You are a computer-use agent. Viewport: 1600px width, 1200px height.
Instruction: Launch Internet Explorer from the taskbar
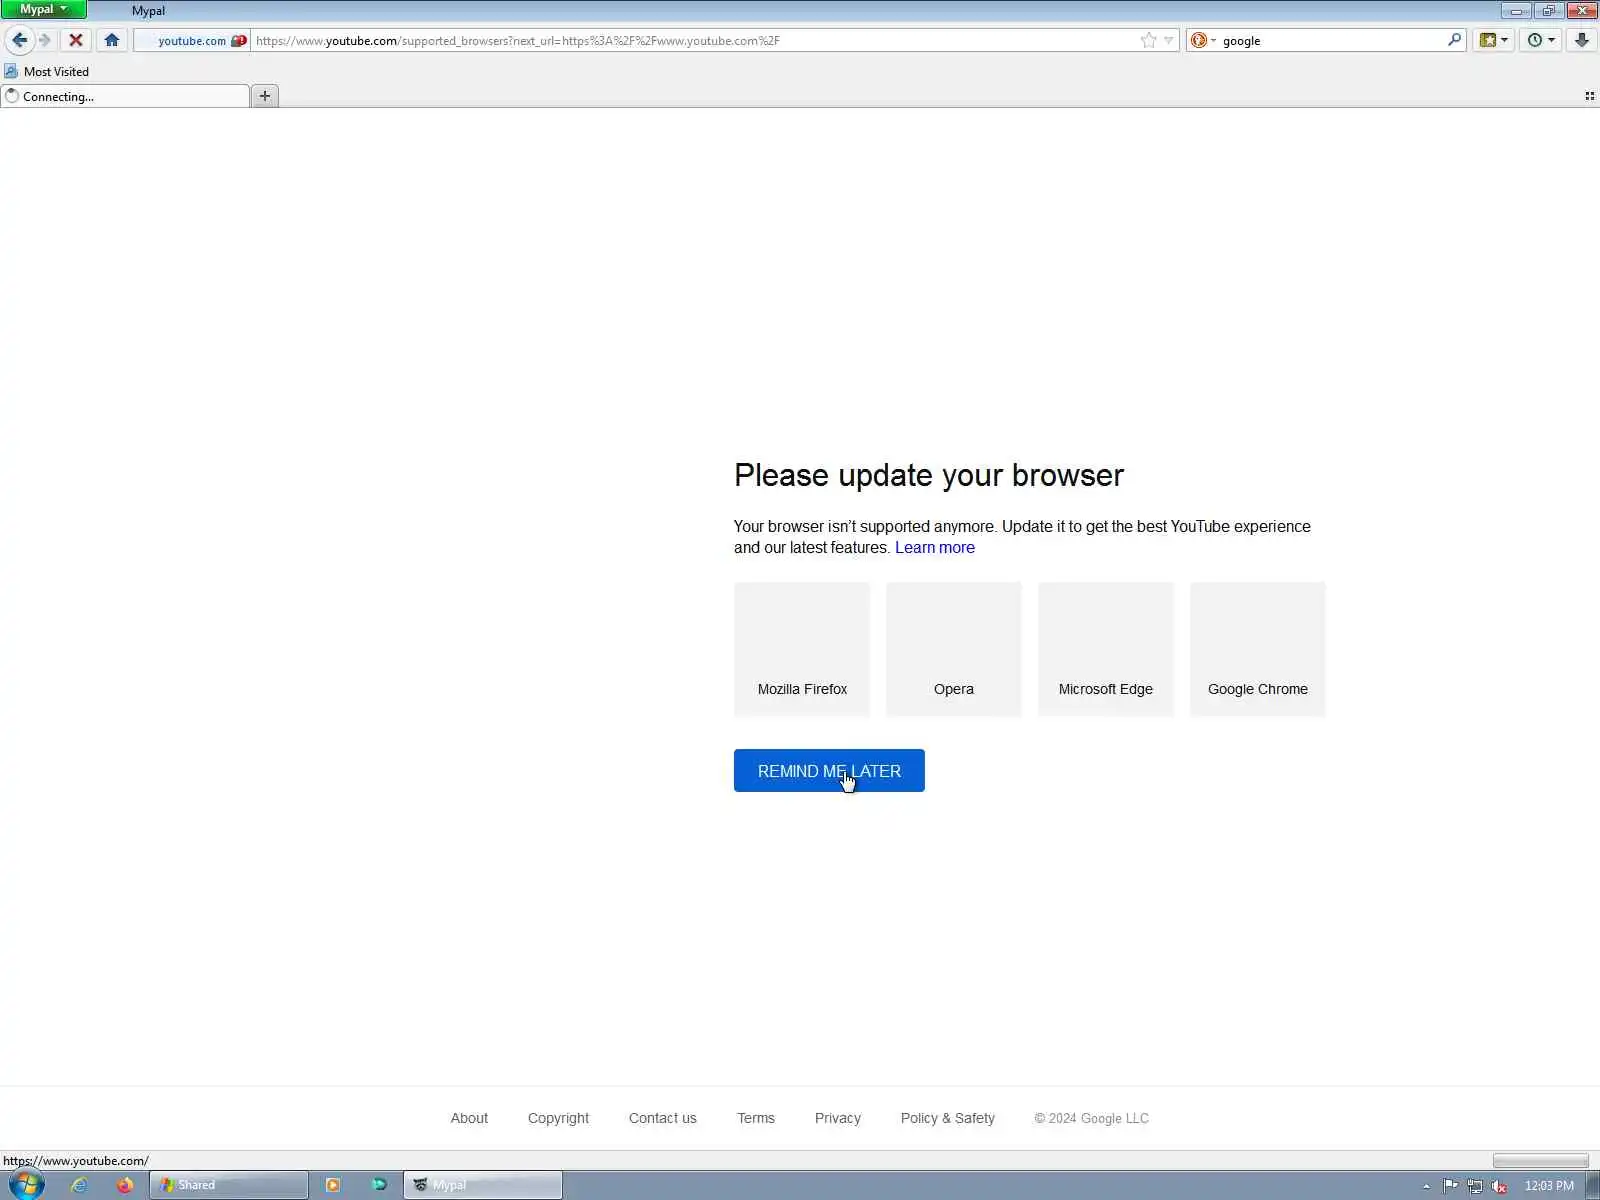pyautogui.click(x=78, y=1185)
